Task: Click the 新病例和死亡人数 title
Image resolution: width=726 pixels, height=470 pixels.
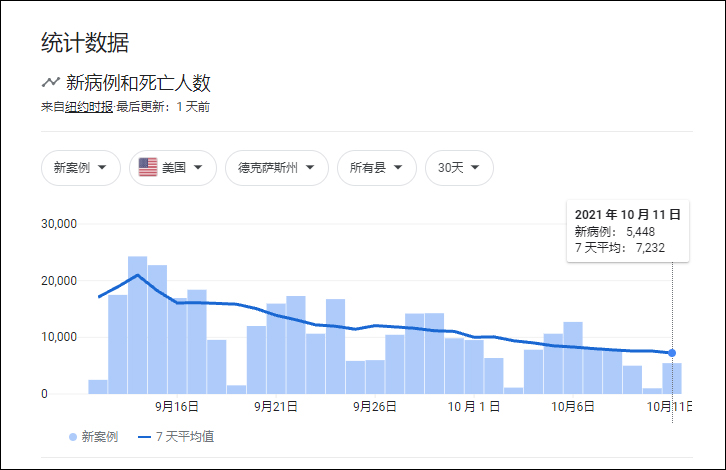Action: [x=138, y=83]
